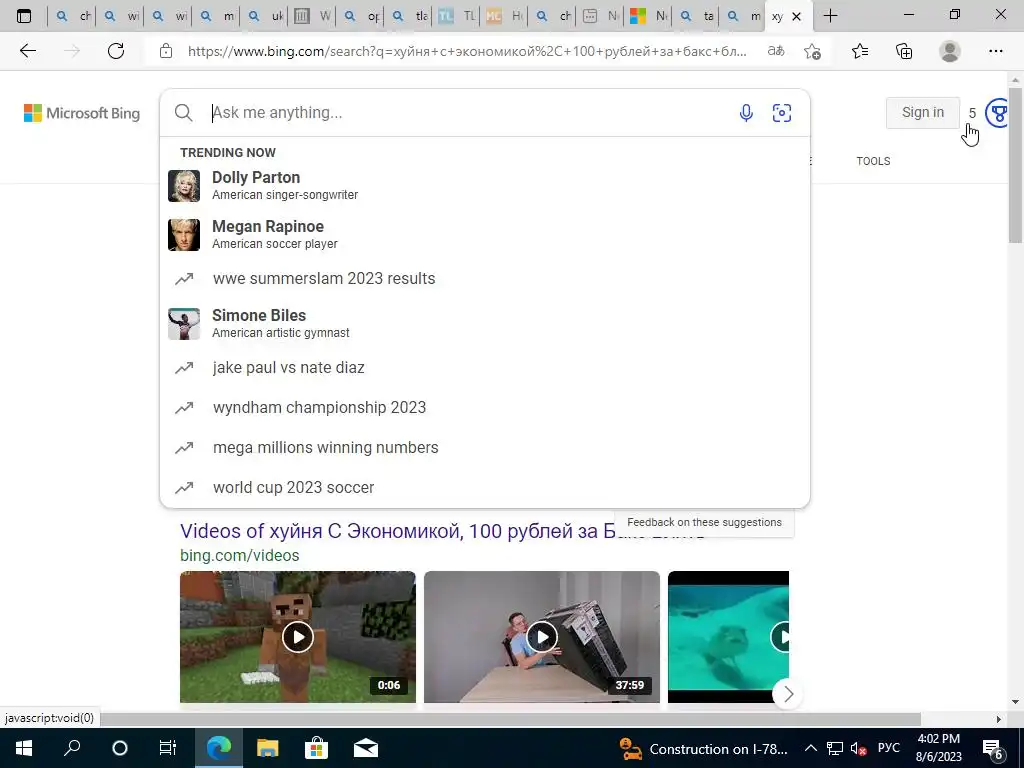Open the Favorites list icon

pyautogui.click(x=860, y=51)
